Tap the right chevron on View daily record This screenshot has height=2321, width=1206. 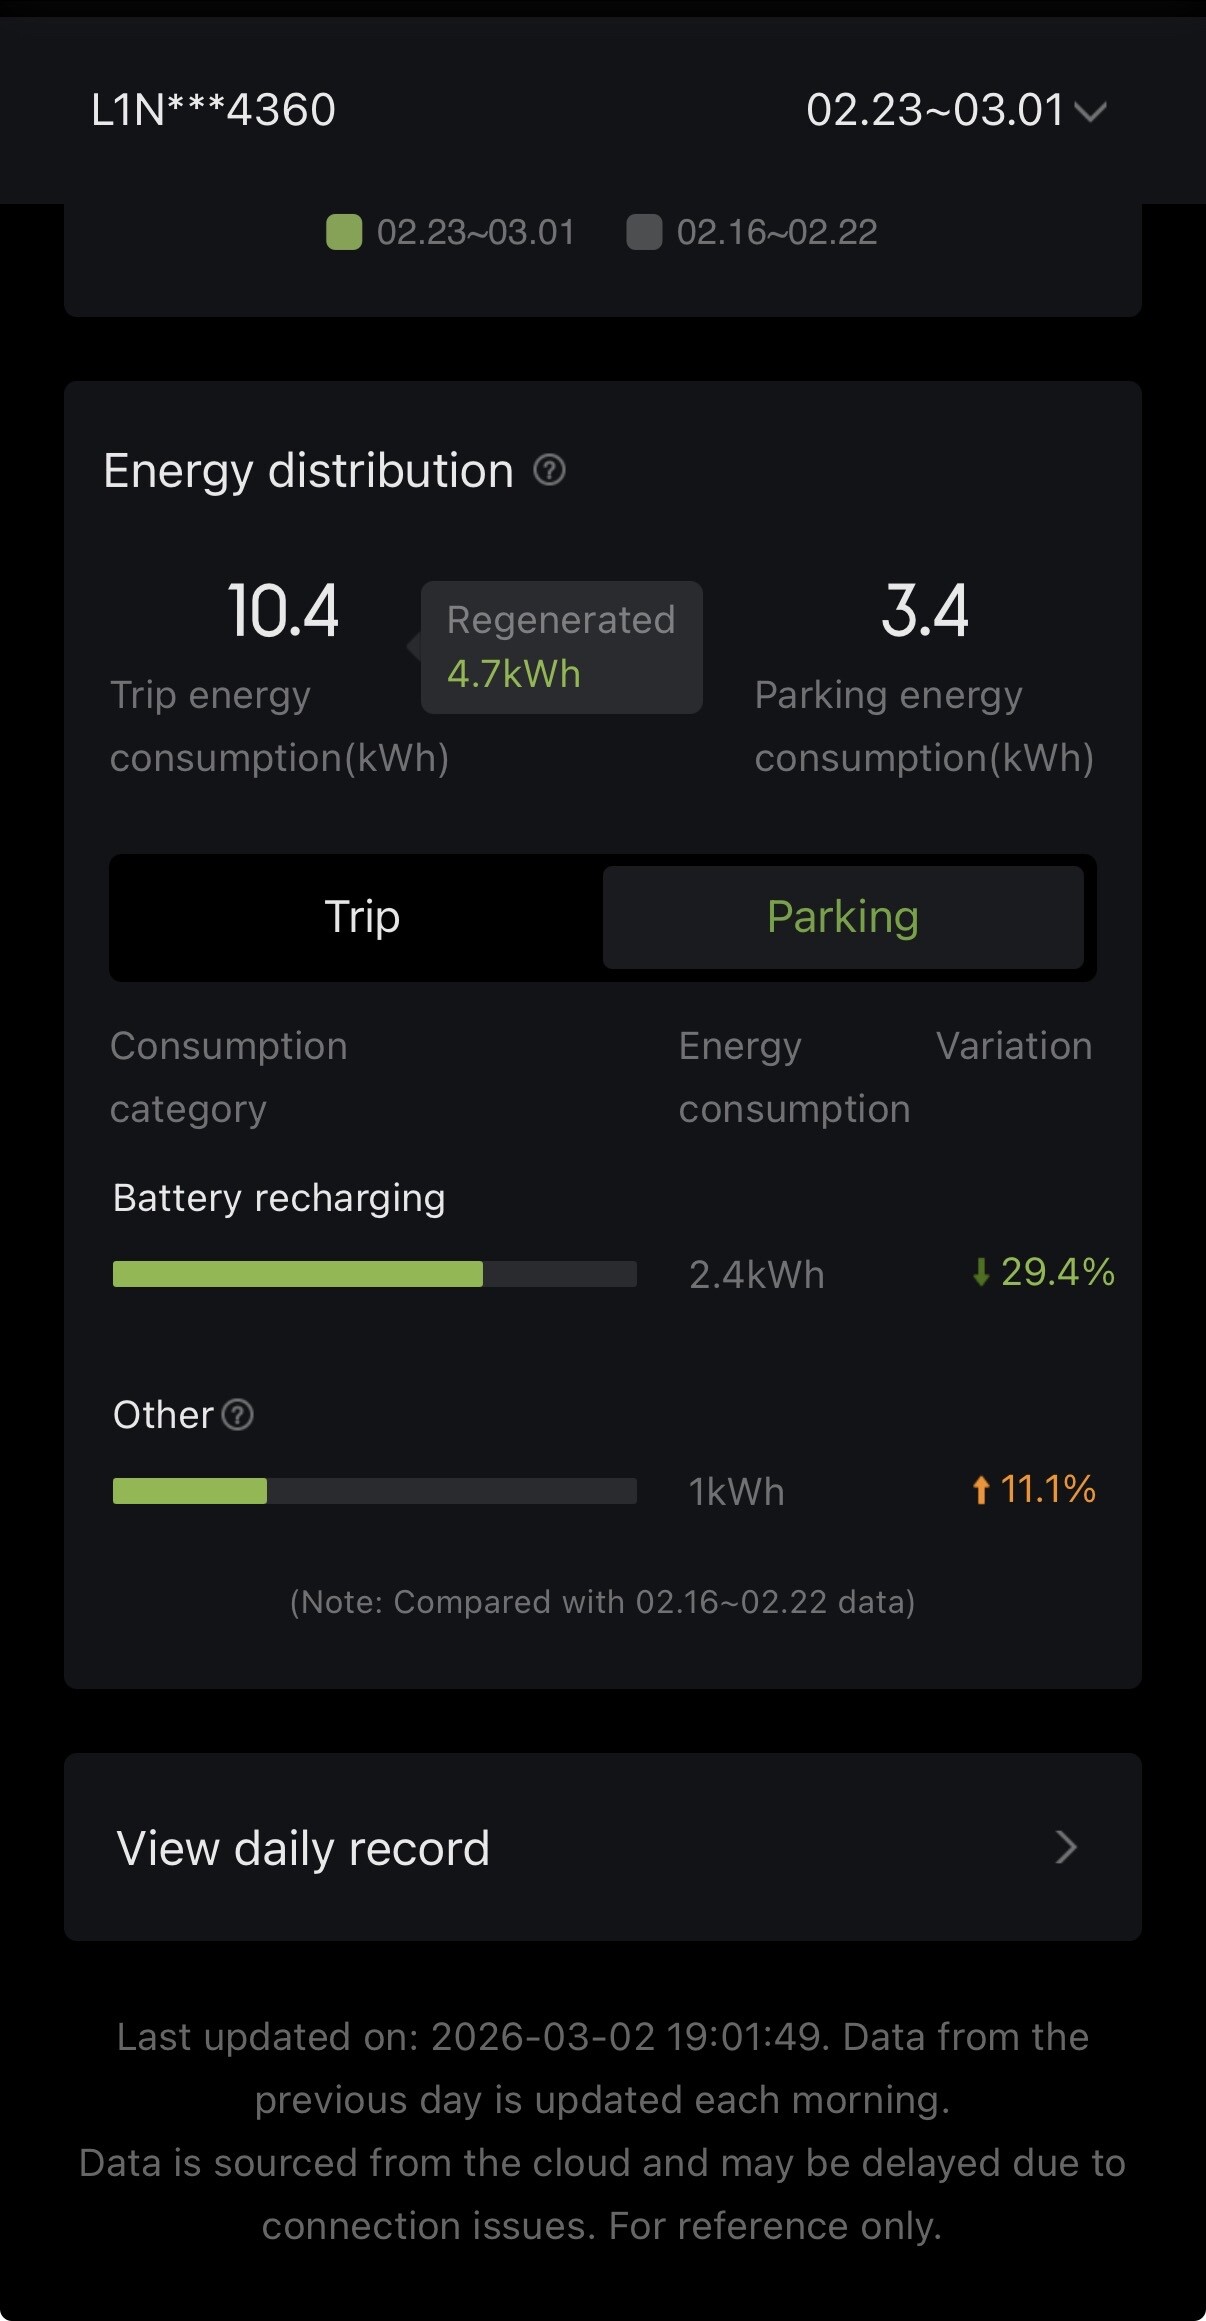(1066, 1847)
